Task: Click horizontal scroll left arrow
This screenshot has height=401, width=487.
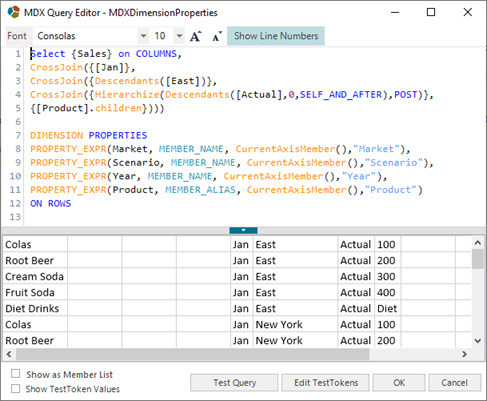Action: 9,354
